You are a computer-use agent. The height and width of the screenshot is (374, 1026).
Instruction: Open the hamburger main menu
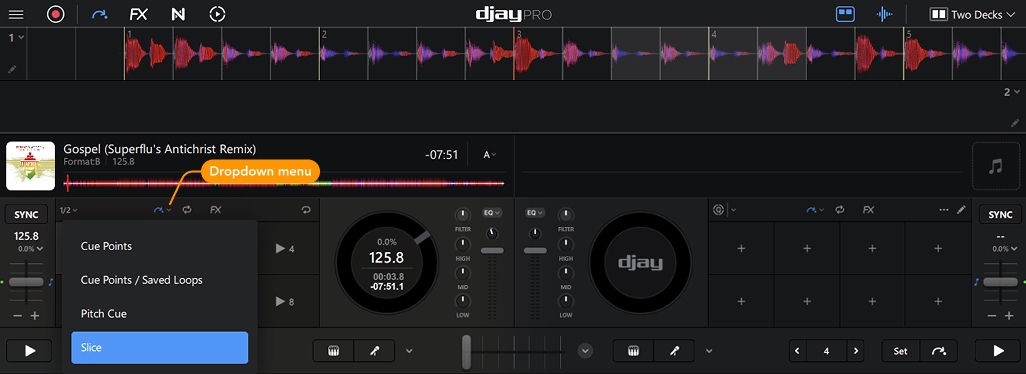[x=16, y=14]
